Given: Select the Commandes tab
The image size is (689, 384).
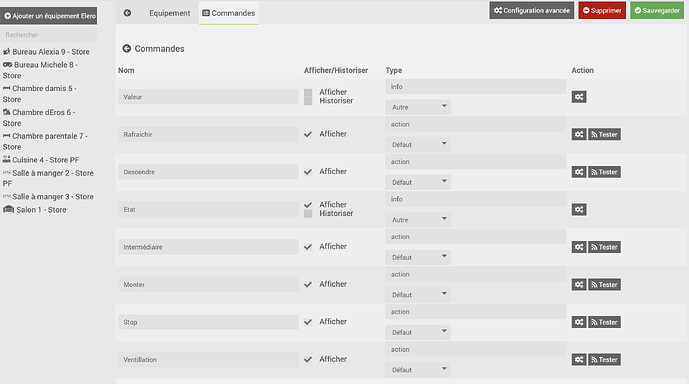Looking at the screenshot, I should 228,13.
